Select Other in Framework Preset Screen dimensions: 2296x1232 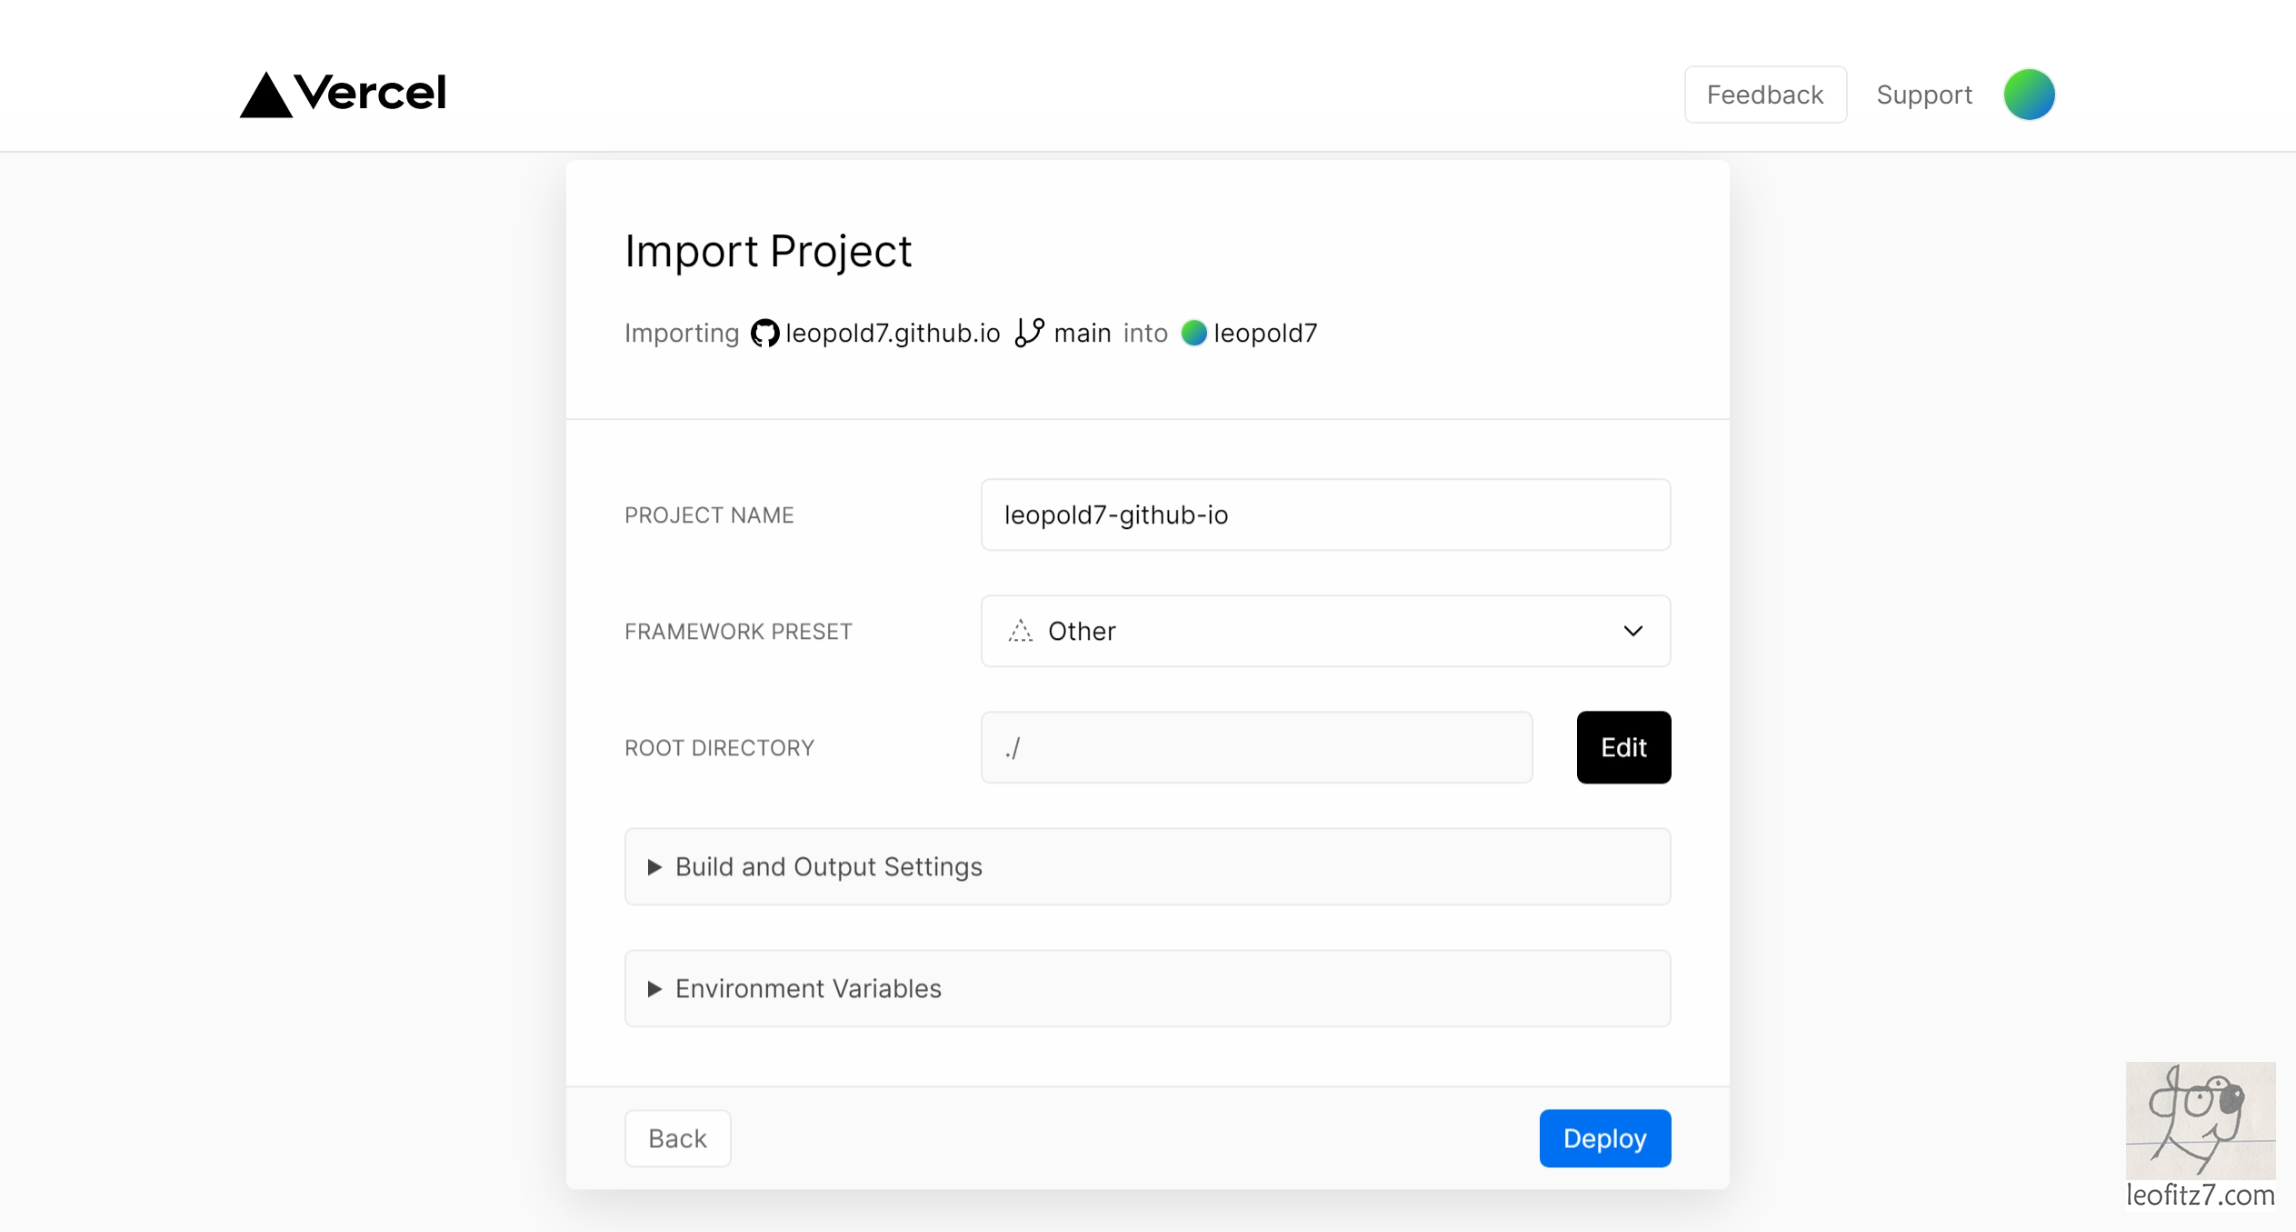point(1324,630)
